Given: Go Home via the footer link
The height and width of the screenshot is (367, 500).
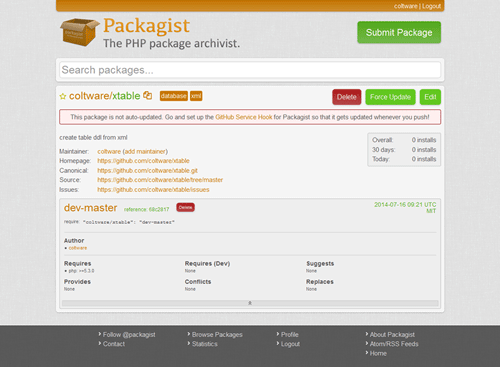Looking at the screenshot, I should click(x=378, y=353).
